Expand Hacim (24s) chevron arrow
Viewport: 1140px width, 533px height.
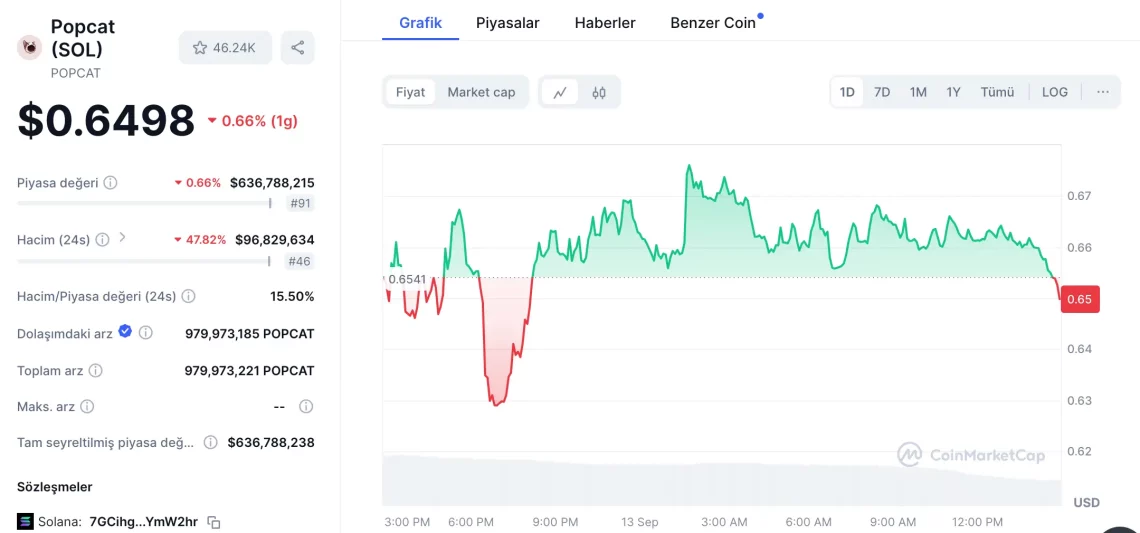click(x=122, y=237)
